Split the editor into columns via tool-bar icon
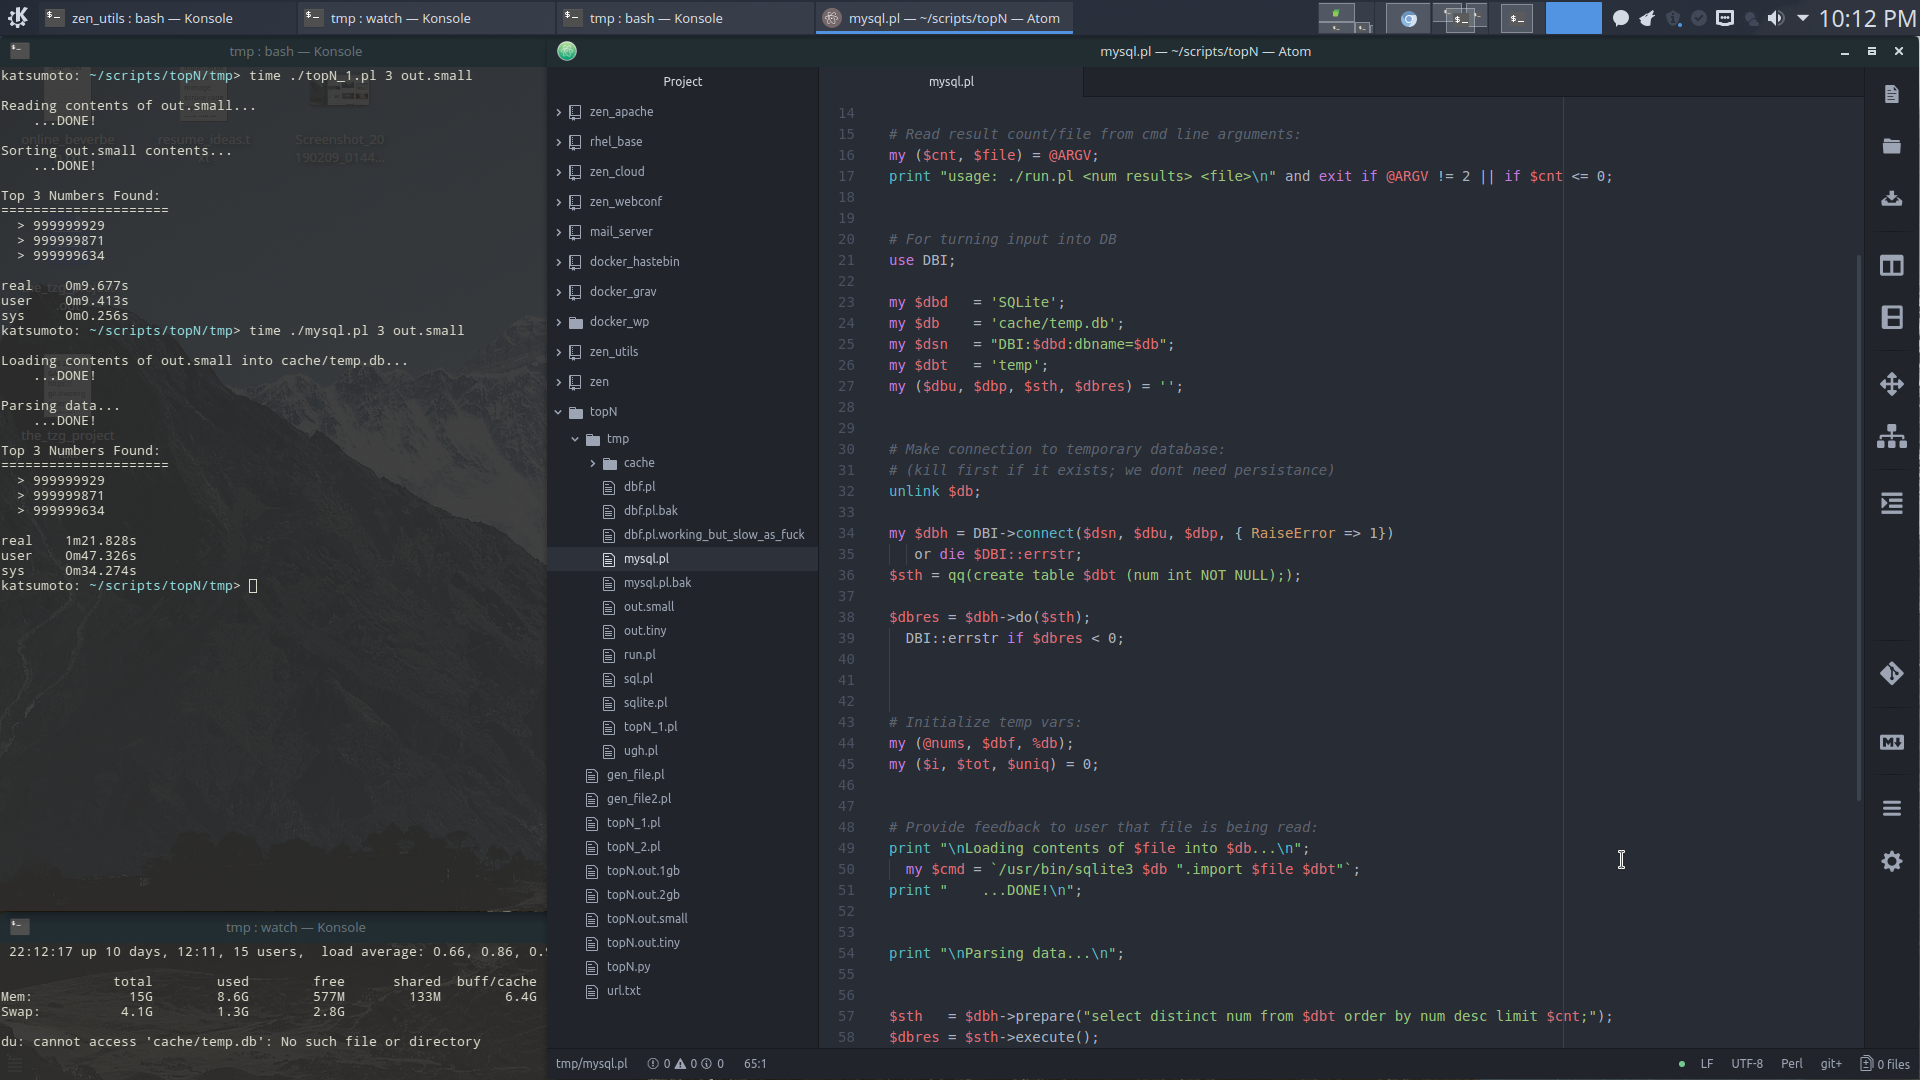 pyautogui.click(x=1891, y=266)
